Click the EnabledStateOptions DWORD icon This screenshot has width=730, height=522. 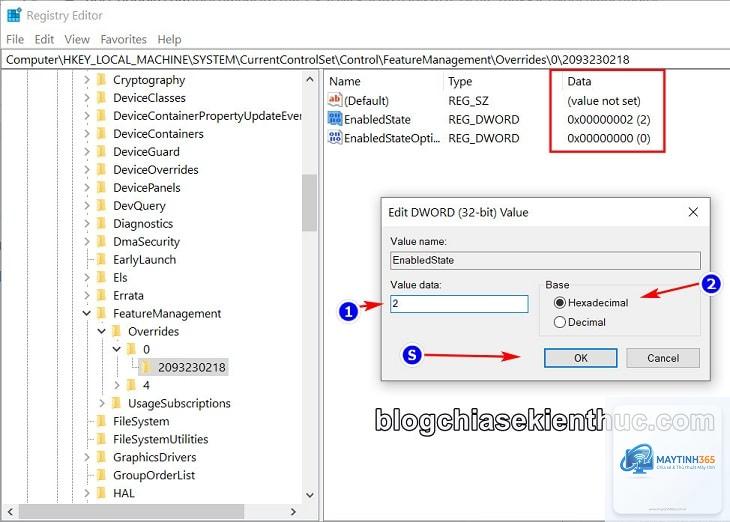(x=335, y=137)
